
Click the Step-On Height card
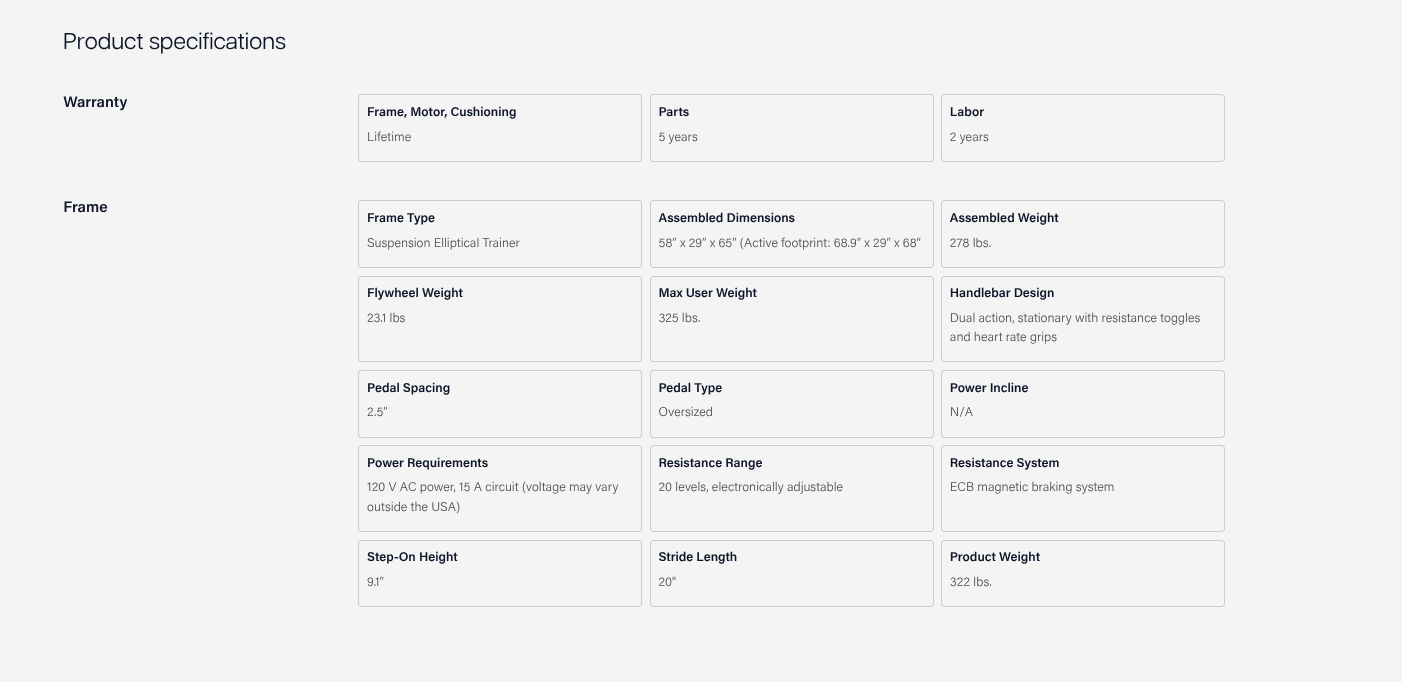tap(499, 573)
